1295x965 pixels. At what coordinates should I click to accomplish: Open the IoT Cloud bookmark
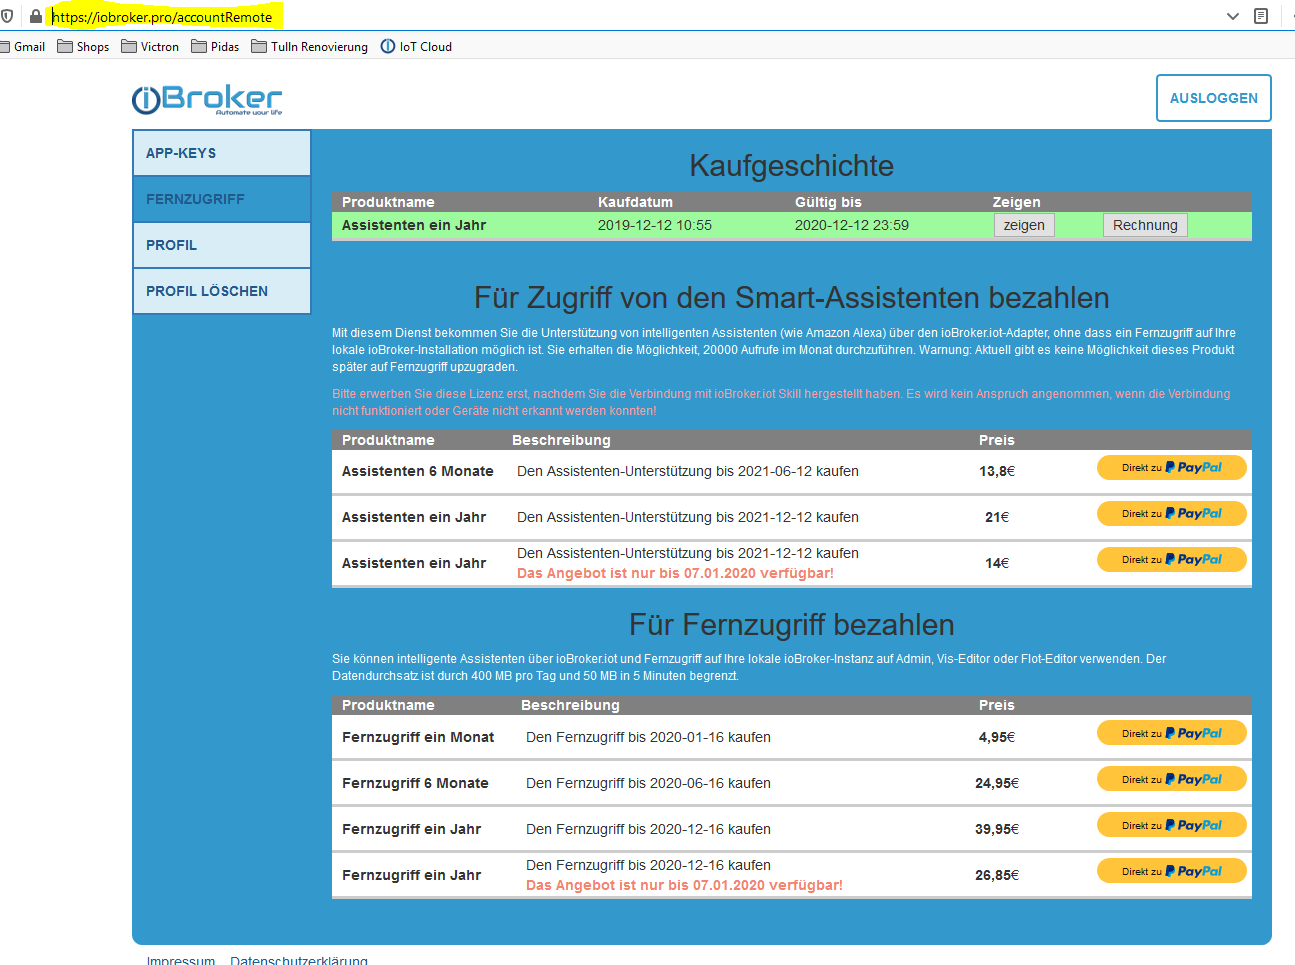pyautogui.click(x=416, y=47)
